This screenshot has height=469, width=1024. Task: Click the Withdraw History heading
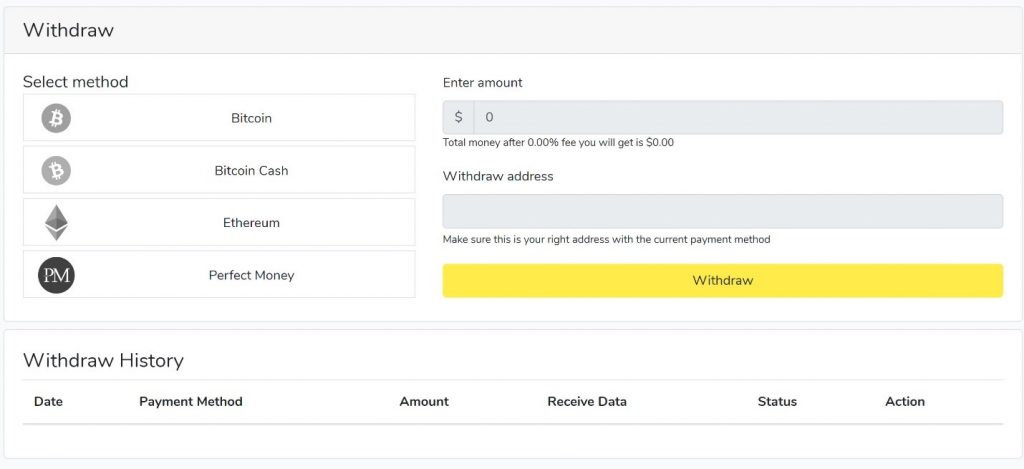pos(103,361)
